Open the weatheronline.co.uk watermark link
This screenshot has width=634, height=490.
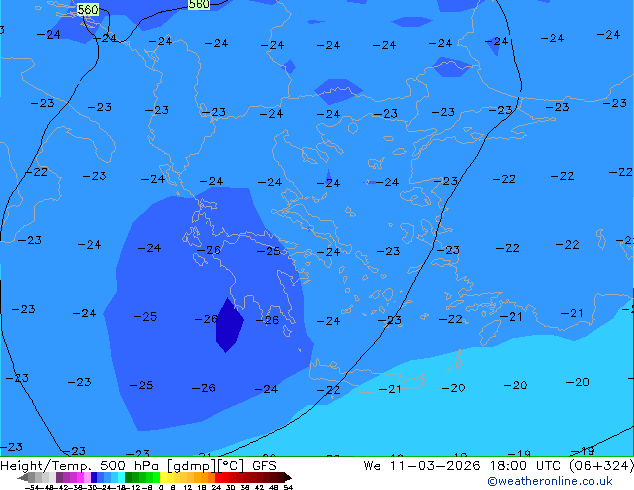click(x=549, y=481)
